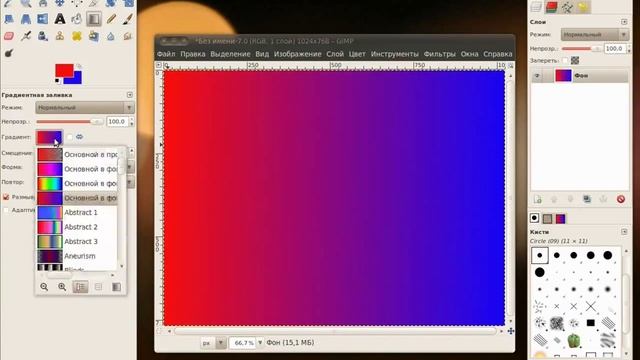Switch gradient popup to list view
640x360 pixels.
pyautogui.click(x=80, y=287)
